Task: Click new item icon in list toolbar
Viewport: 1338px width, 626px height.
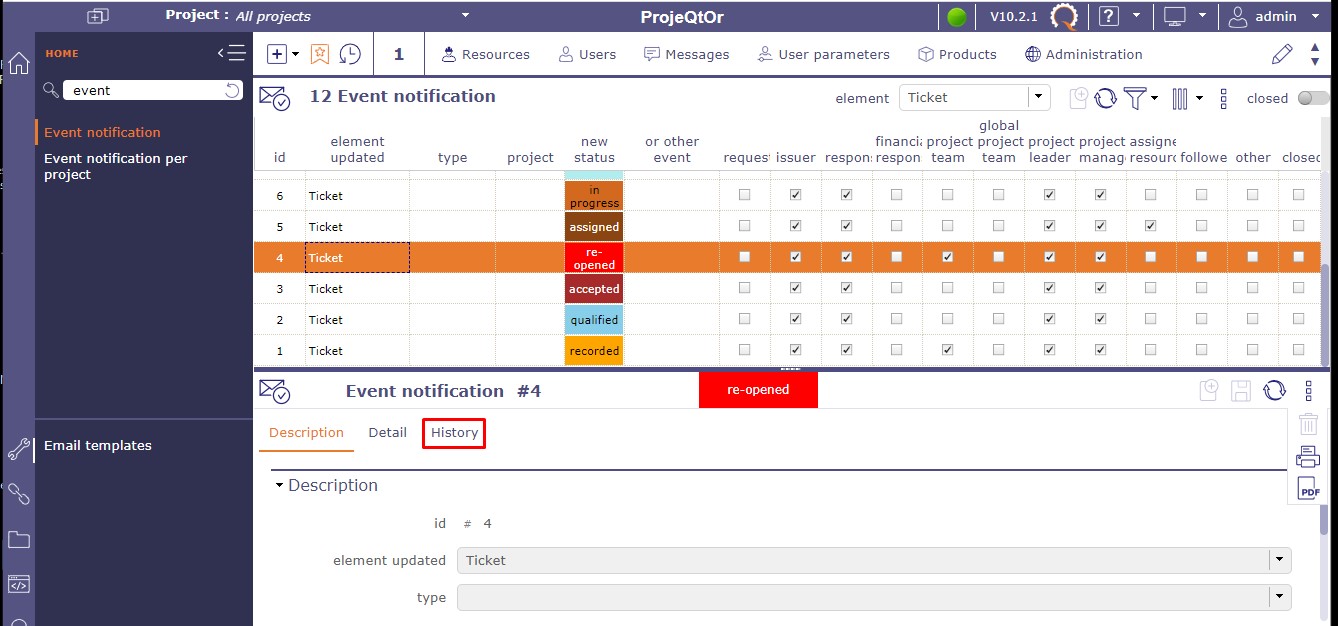Action: [1078, 98]
